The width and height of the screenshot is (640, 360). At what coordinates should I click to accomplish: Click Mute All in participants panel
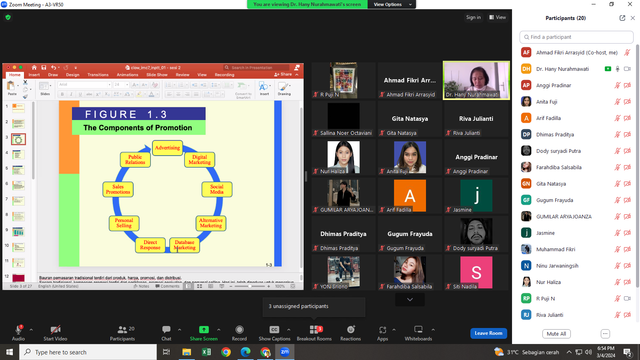click(x=556, y=334)
